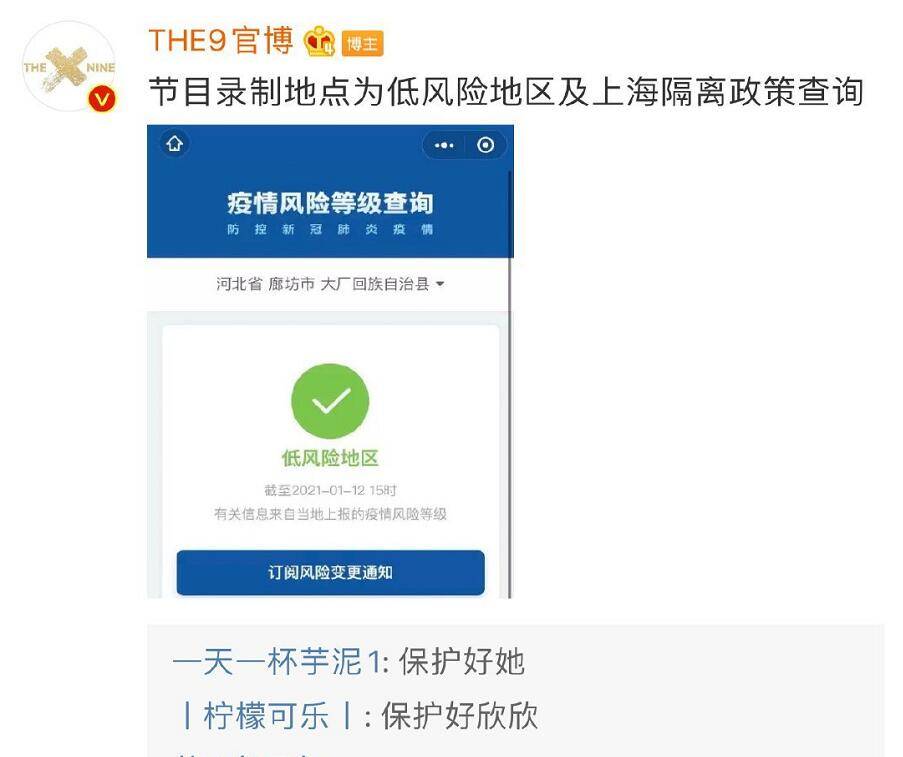Open commenter 丨柠檬可乐丨 profile

click(267, 716)
